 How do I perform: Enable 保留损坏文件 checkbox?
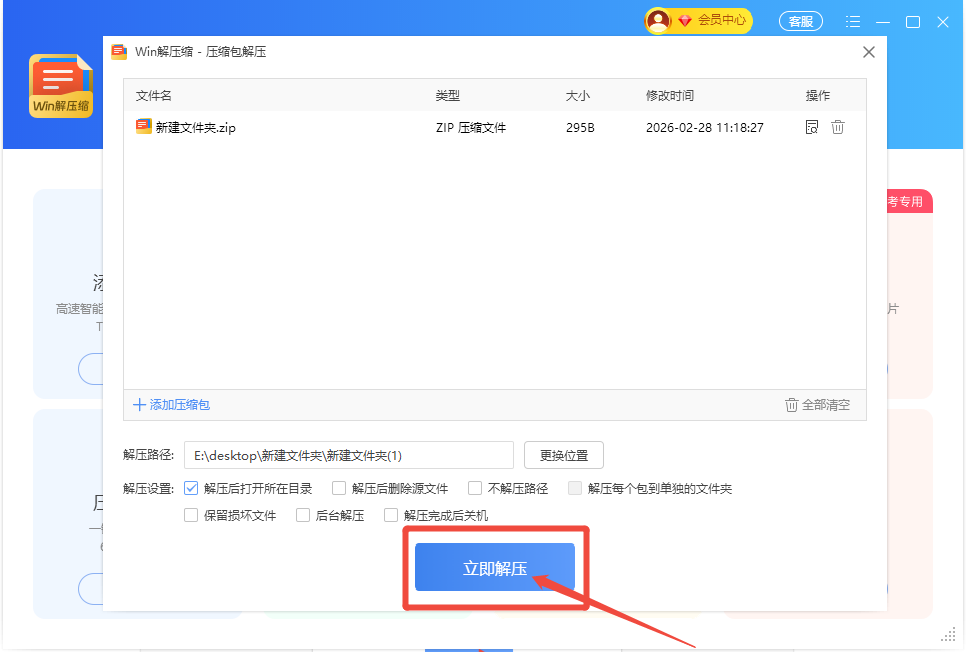click(191, 516)
